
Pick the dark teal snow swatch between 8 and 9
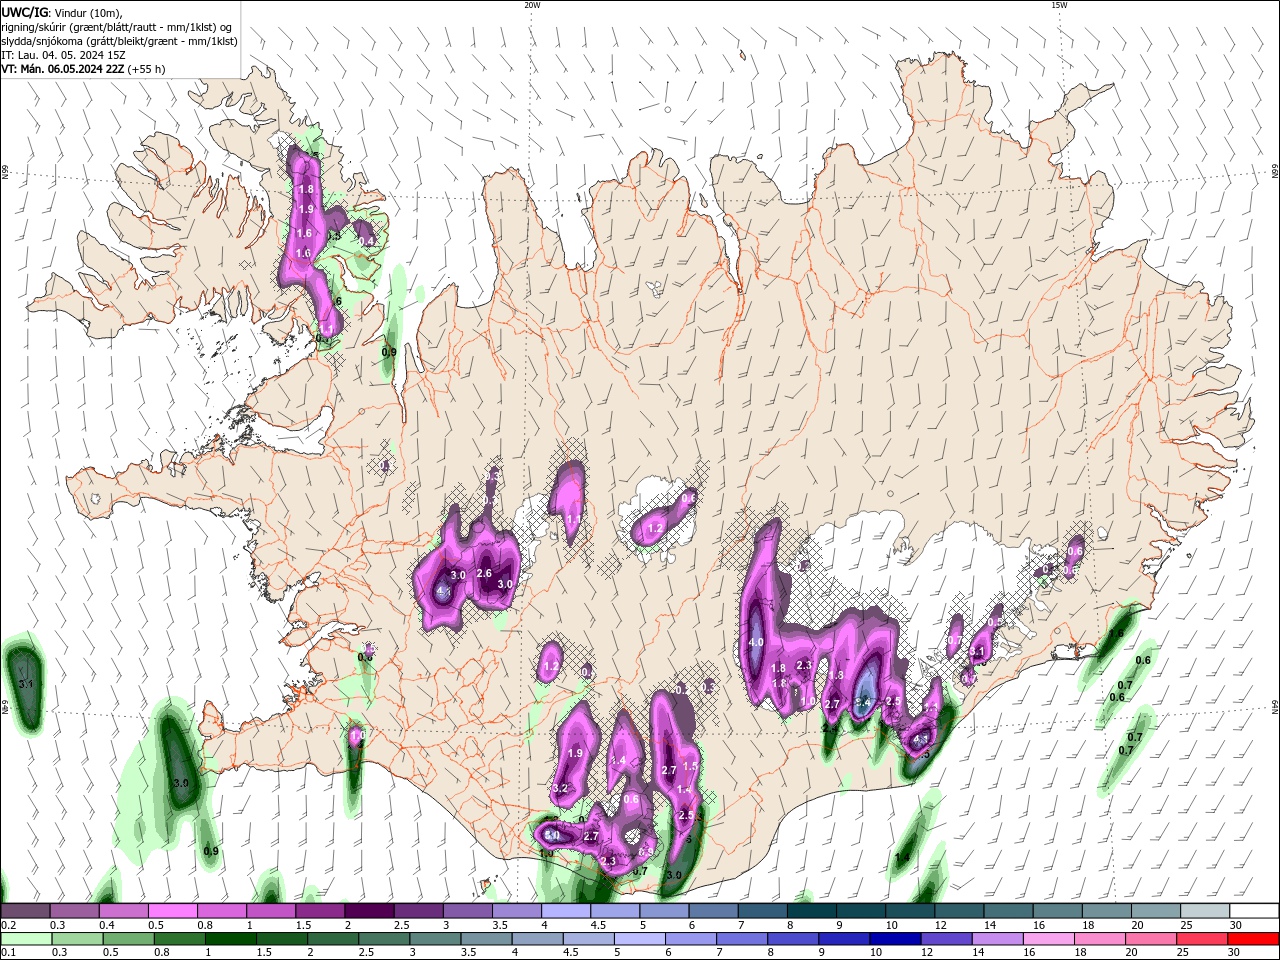(812, 911)
